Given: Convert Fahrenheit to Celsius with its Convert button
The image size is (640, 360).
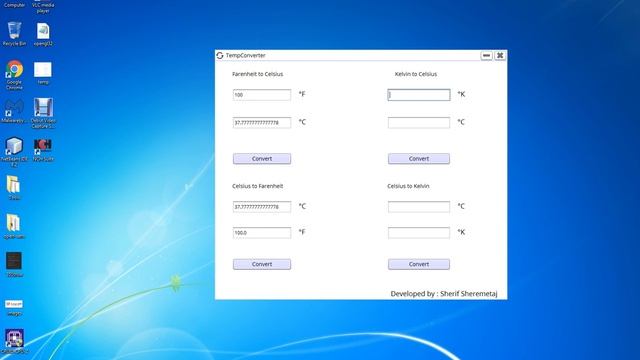Looking at the screenshot, I should [x=262, y=159].
